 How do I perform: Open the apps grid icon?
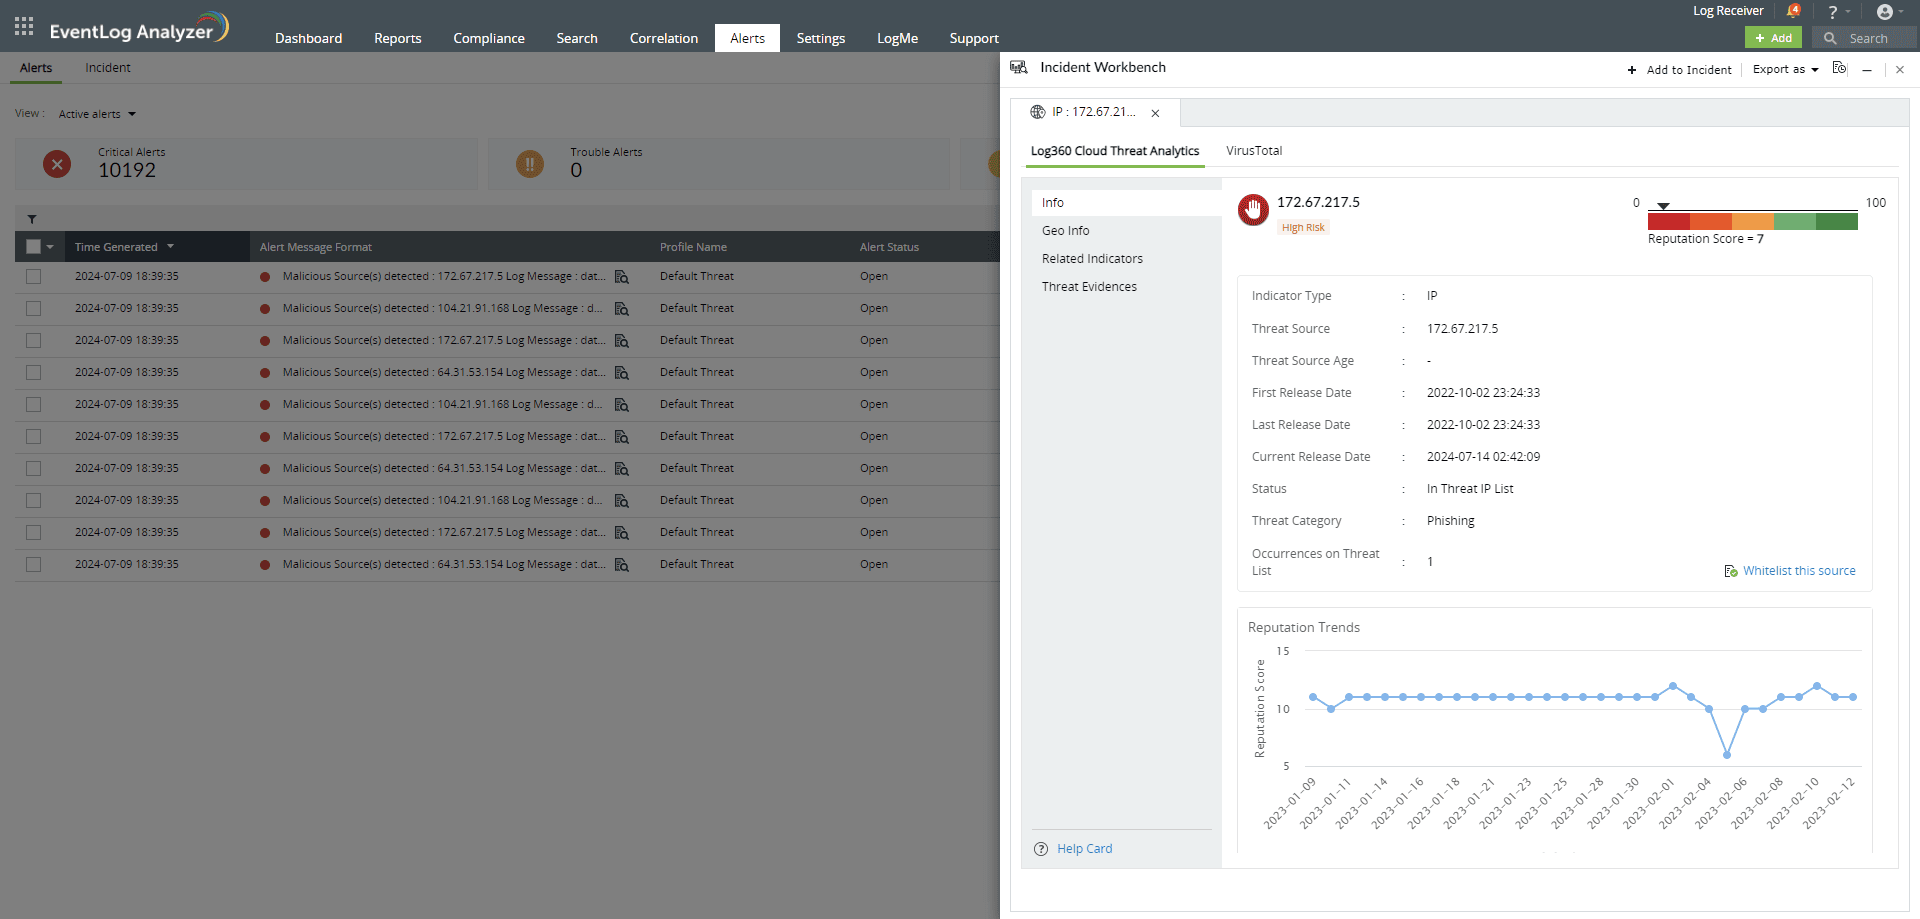click(x=22, y=25)
